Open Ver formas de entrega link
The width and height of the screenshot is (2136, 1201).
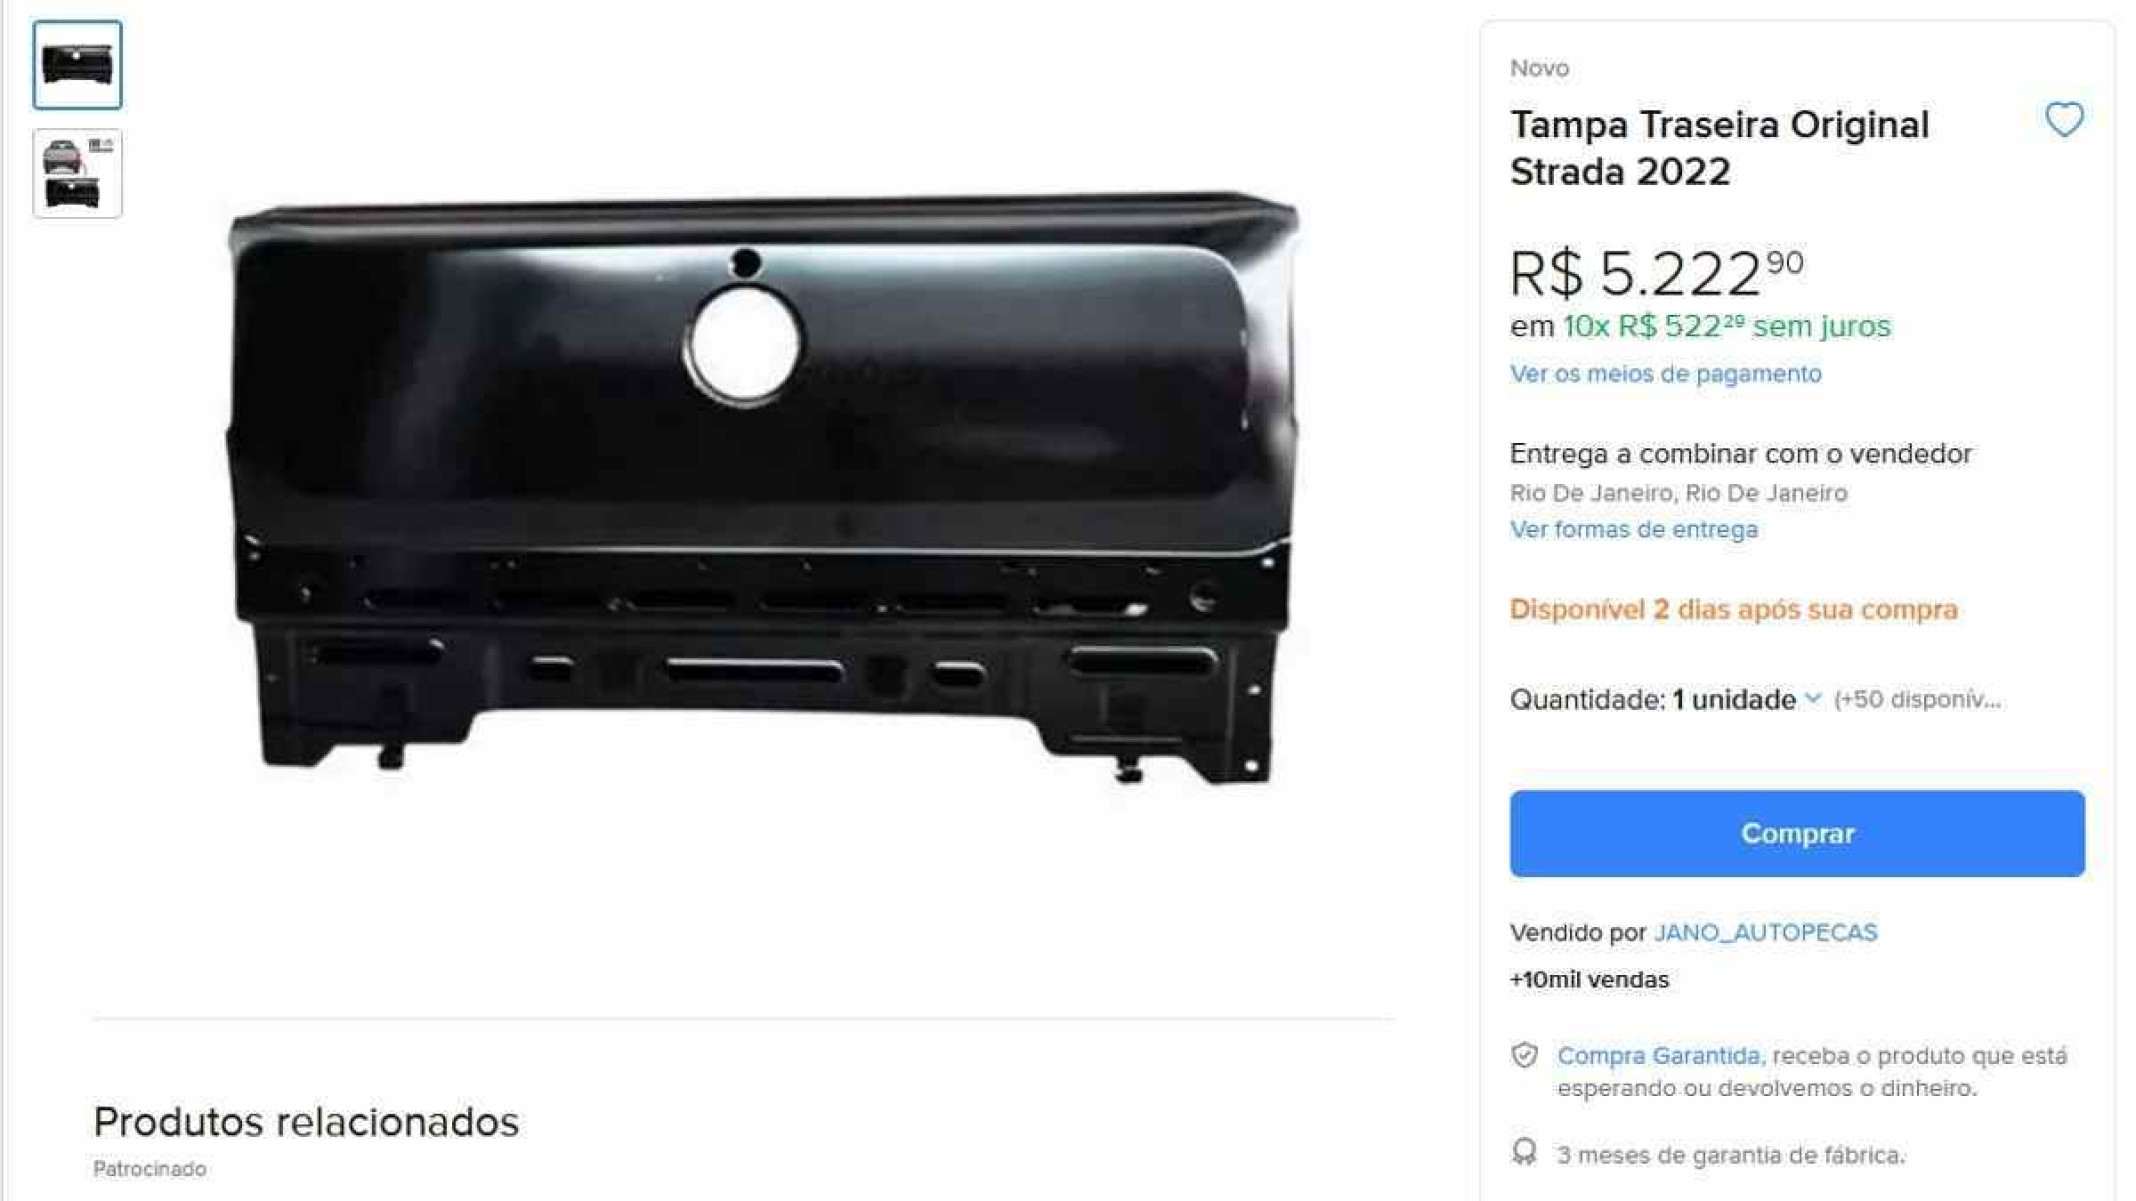coord(1633,530)
